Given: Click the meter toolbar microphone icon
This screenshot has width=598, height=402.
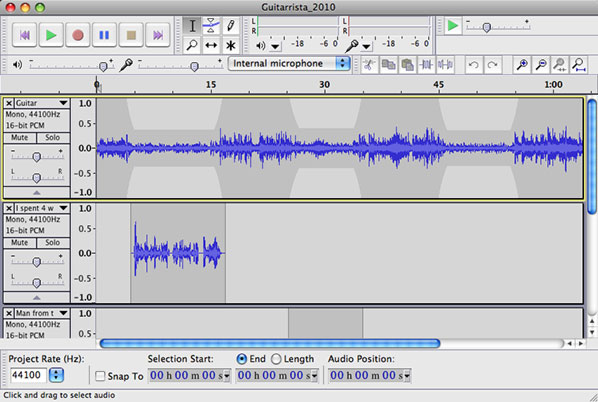Looking at the screenshot, I should [x=352, y=46].
